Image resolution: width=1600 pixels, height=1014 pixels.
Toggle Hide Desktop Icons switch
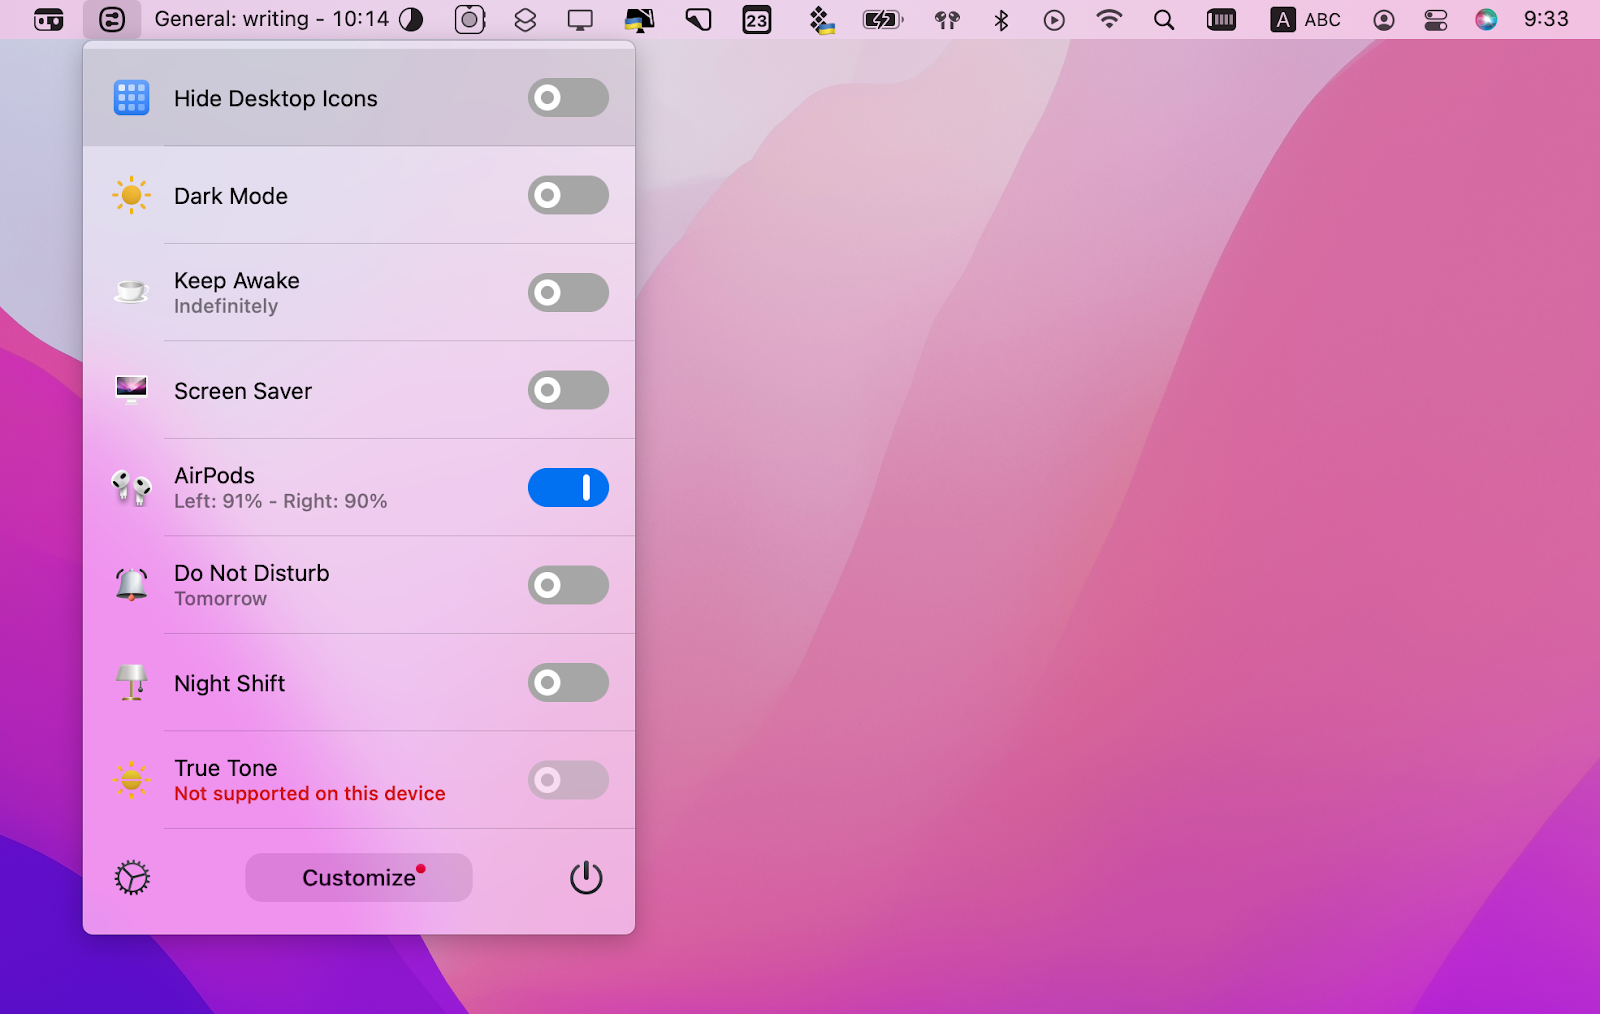pyautogui.click(x=568, y=98)
